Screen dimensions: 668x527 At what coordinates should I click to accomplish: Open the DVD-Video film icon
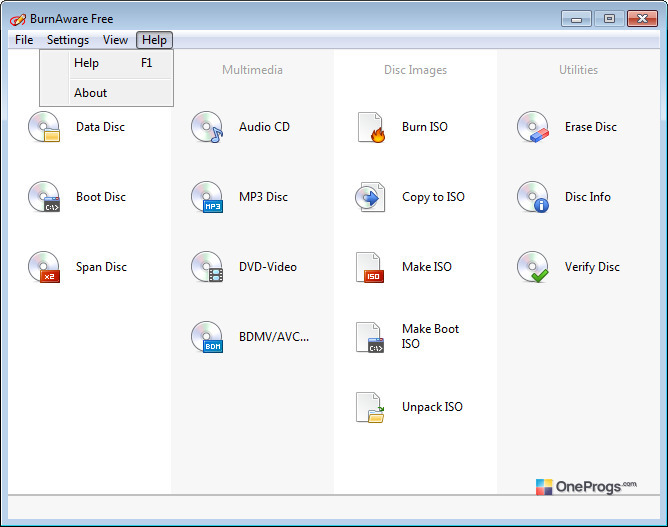207,267
